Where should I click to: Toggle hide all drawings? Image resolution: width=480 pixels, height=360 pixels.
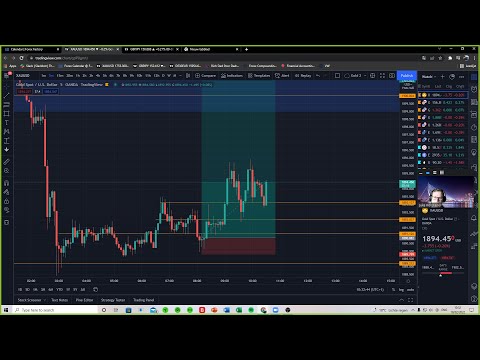[7, 210]
